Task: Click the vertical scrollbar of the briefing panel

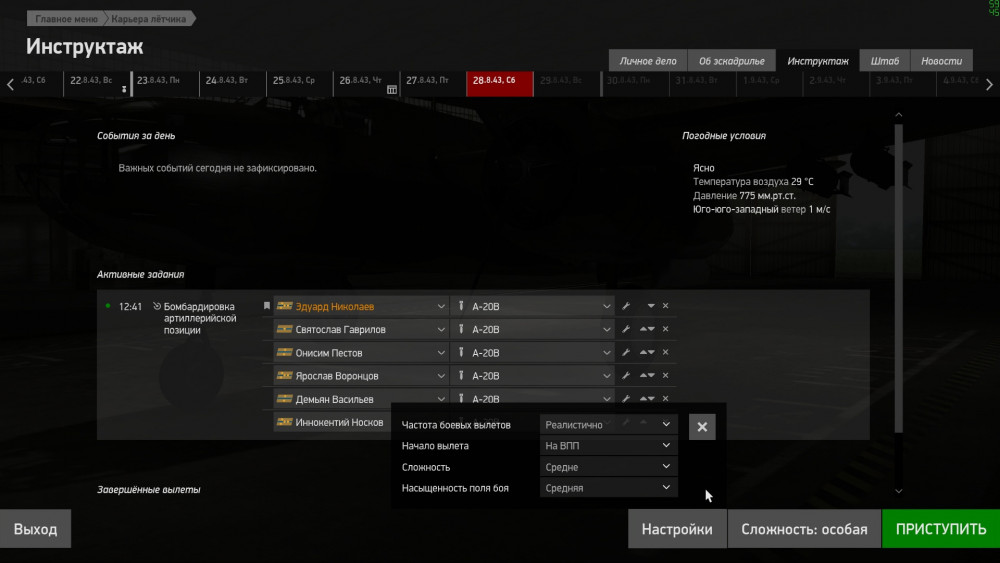Action: coord(899,278)
